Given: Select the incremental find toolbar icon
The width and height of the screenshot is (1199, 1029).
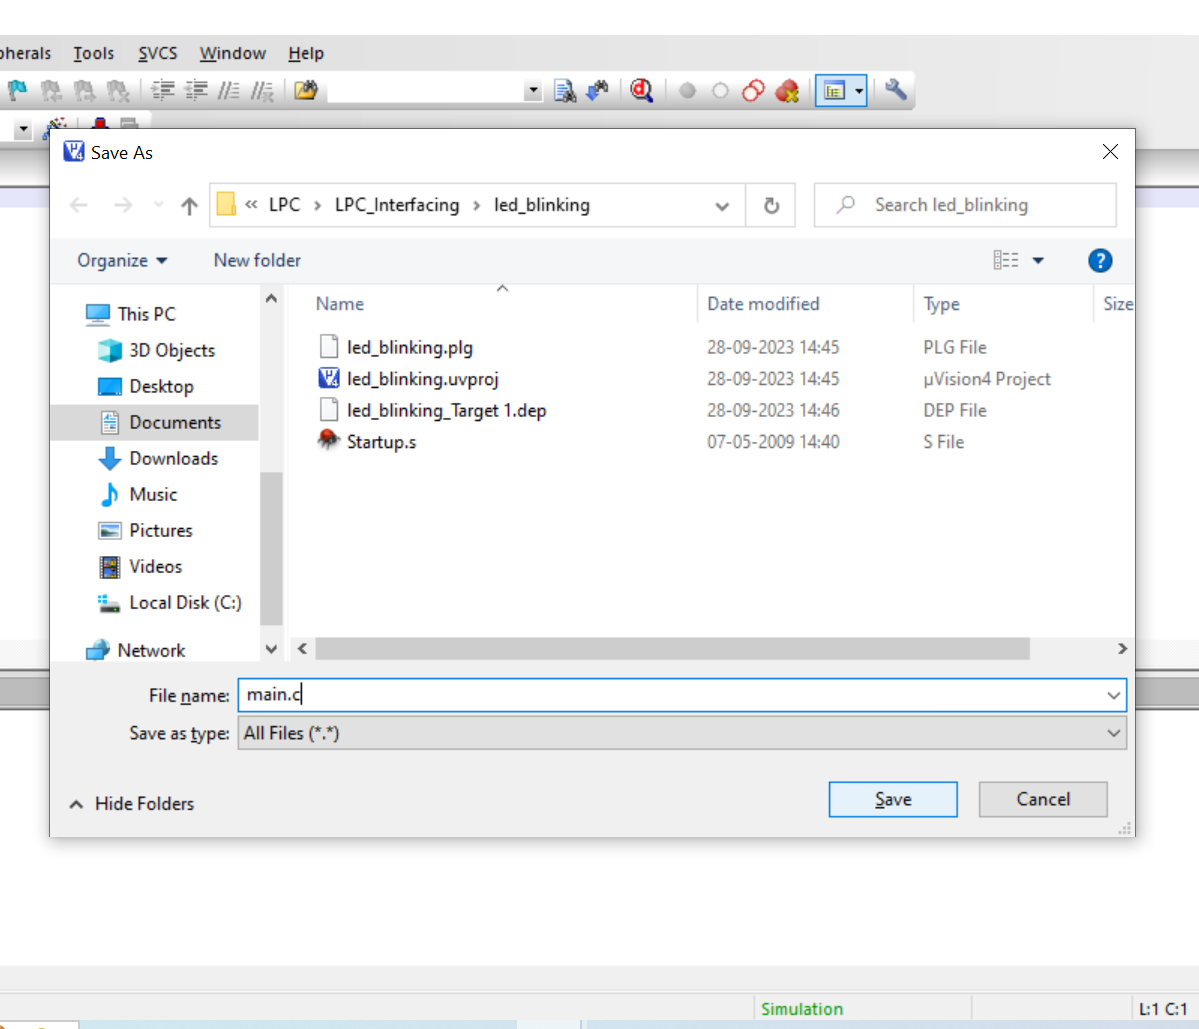Looking at the screenshot, I should 597,90.
